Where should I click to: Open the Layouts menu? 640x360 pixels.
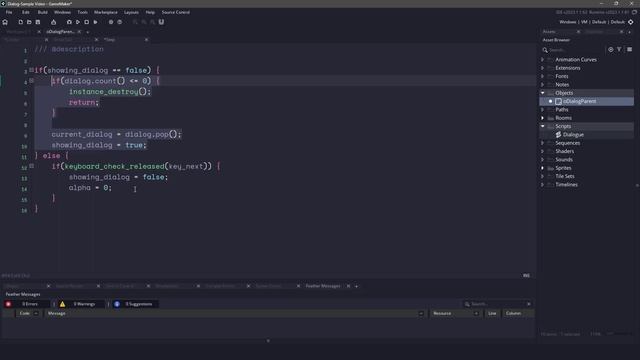[x=131, y=12]
